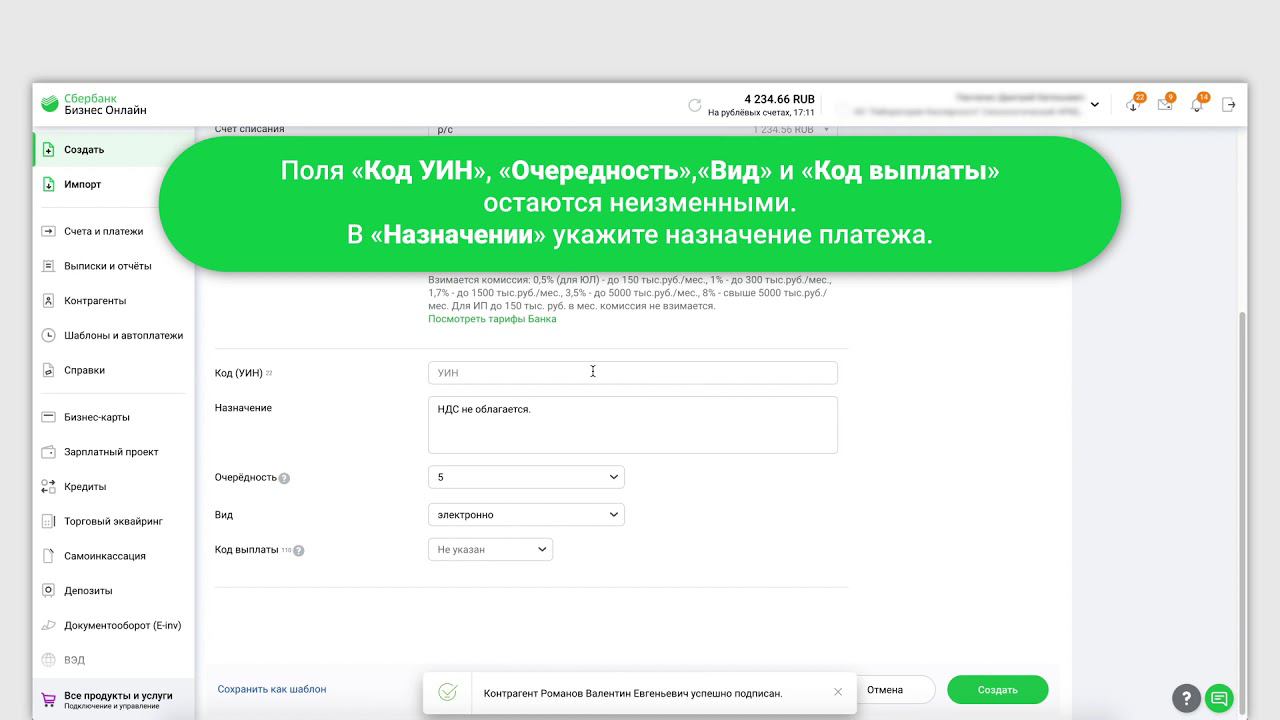Click the Sberbank logo icon
Image resolution: width=1280 pixels, height=720 pixels.
pyautogui.click(x=50, y=104)
